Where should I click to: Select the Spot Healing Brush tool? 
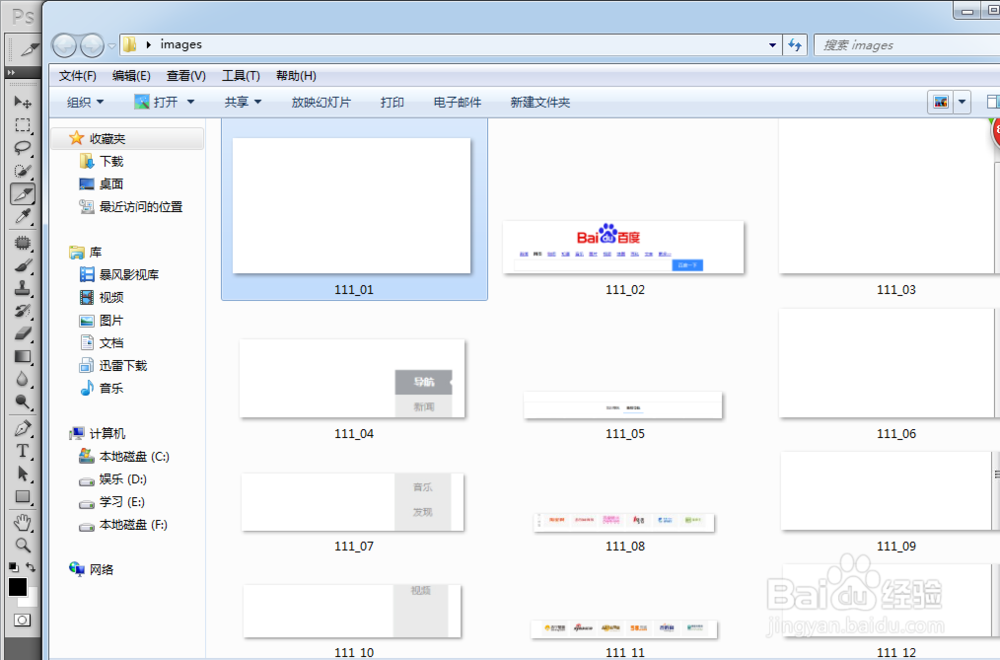click(22, 243)
